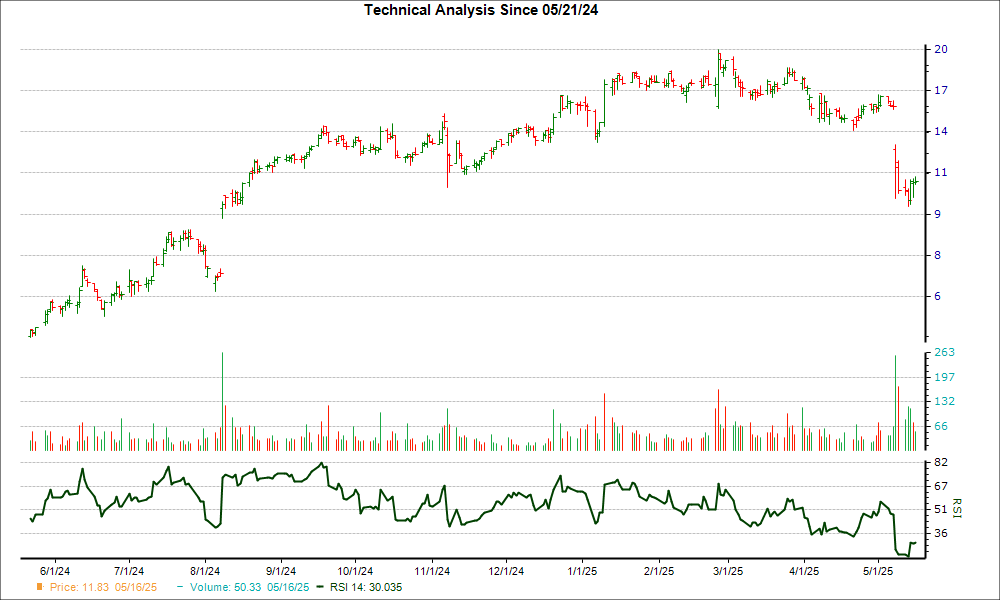Viewport: 1000px width, 600px height.
Task: Click the 11/1/24 date label on the x-axis
Action: (x=432, y=571)
